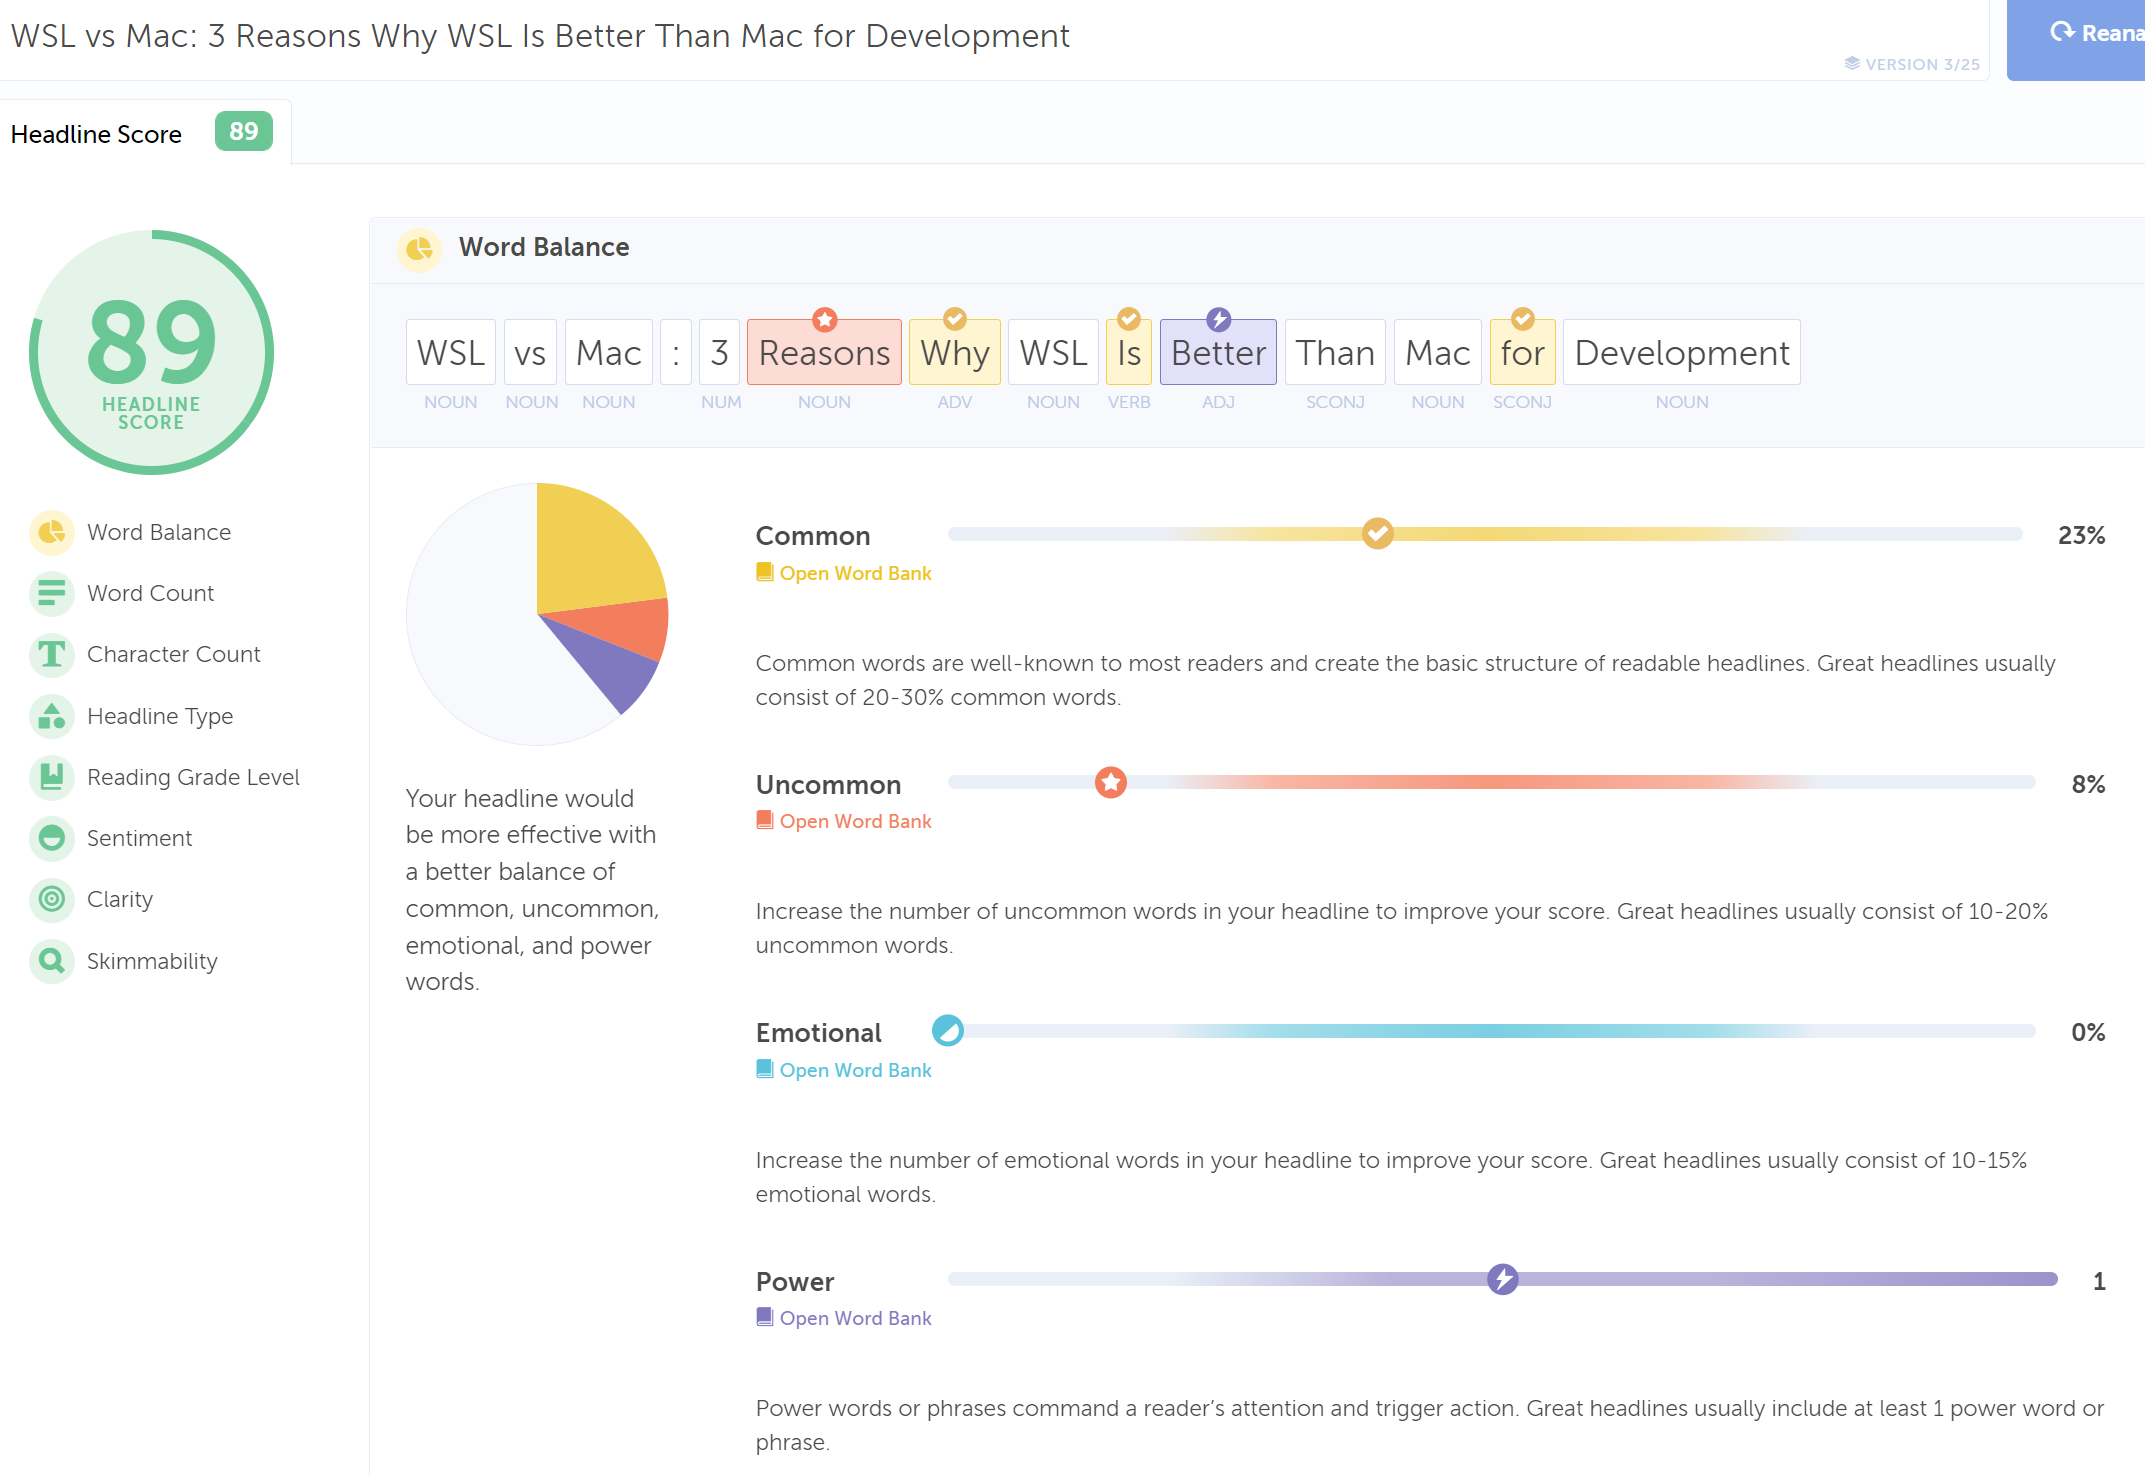
Task: Select Reading Grade Level in sidebar
Action: 193,777
